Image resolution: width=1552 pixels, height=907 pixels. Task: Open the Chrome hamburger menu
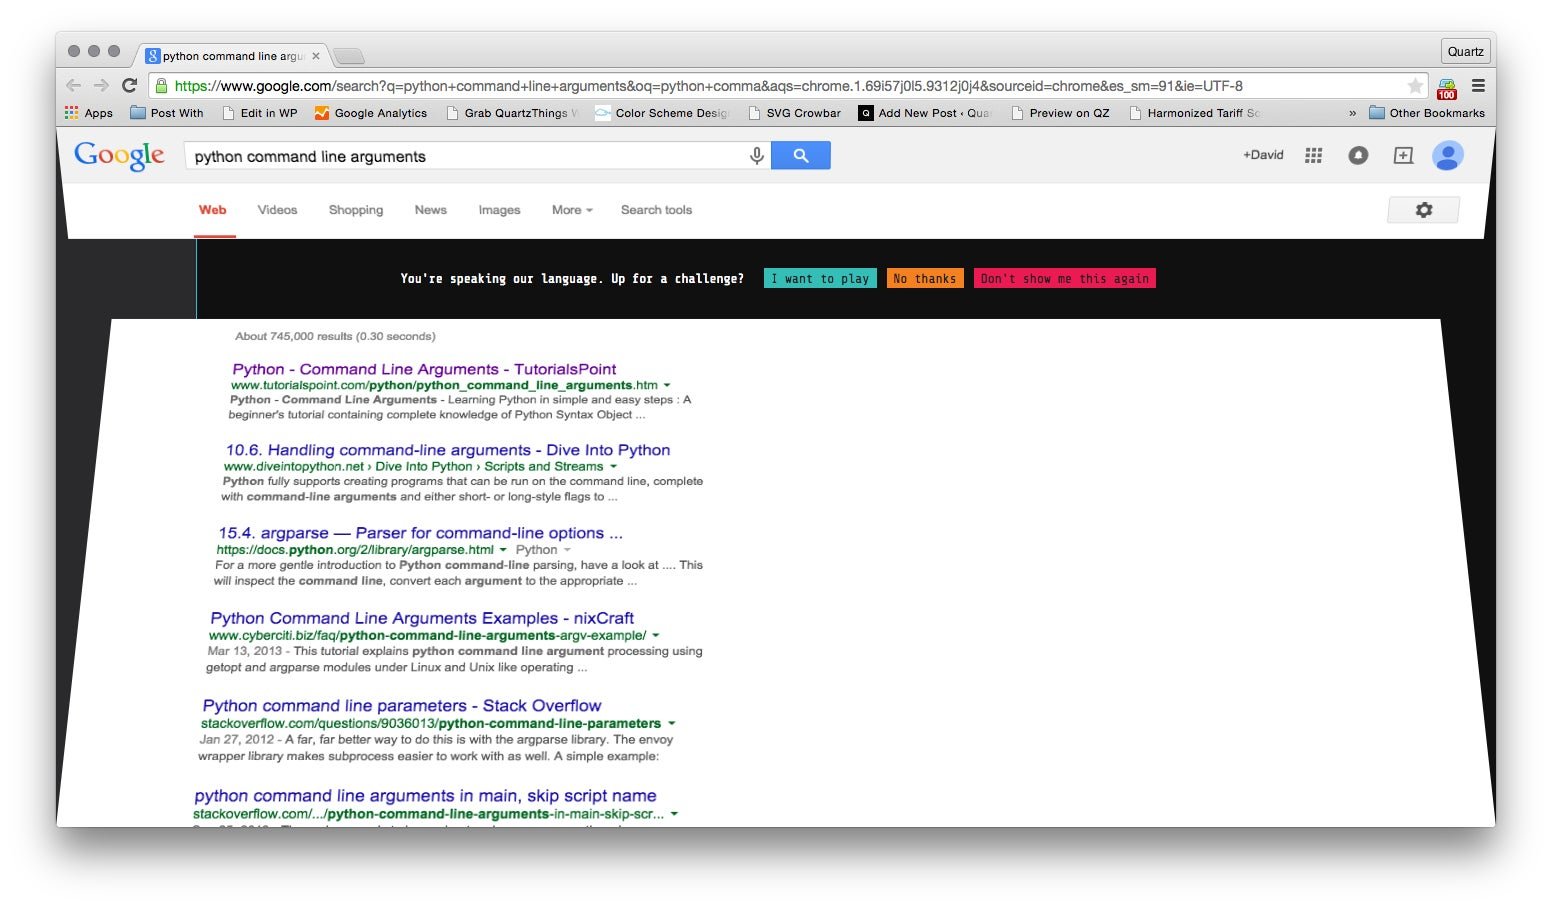coord(1478,86)
